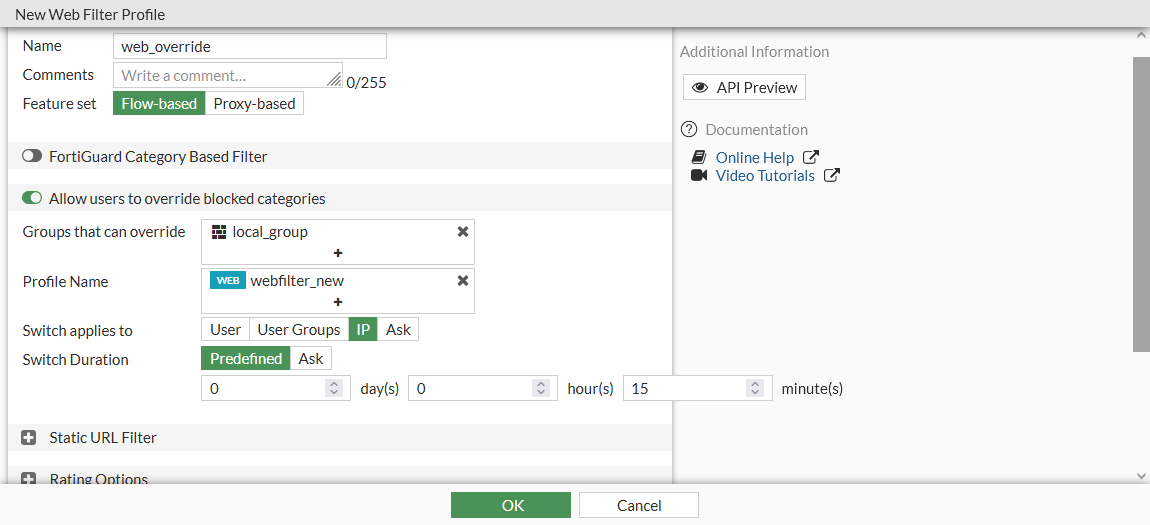Expand Static URL Filter section
Viewport: 1150px width, 525px height.
click(x=29, y=438)
